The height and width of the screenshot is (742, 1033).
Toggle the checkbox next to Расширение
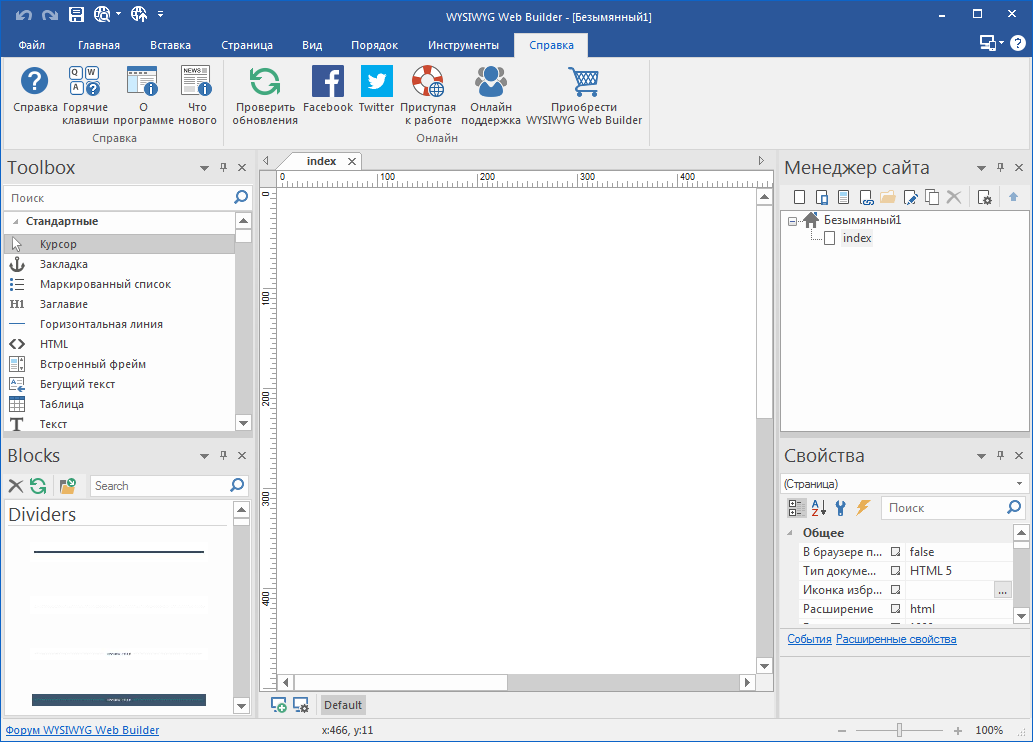pyautogui.click(x=895, y=609)
